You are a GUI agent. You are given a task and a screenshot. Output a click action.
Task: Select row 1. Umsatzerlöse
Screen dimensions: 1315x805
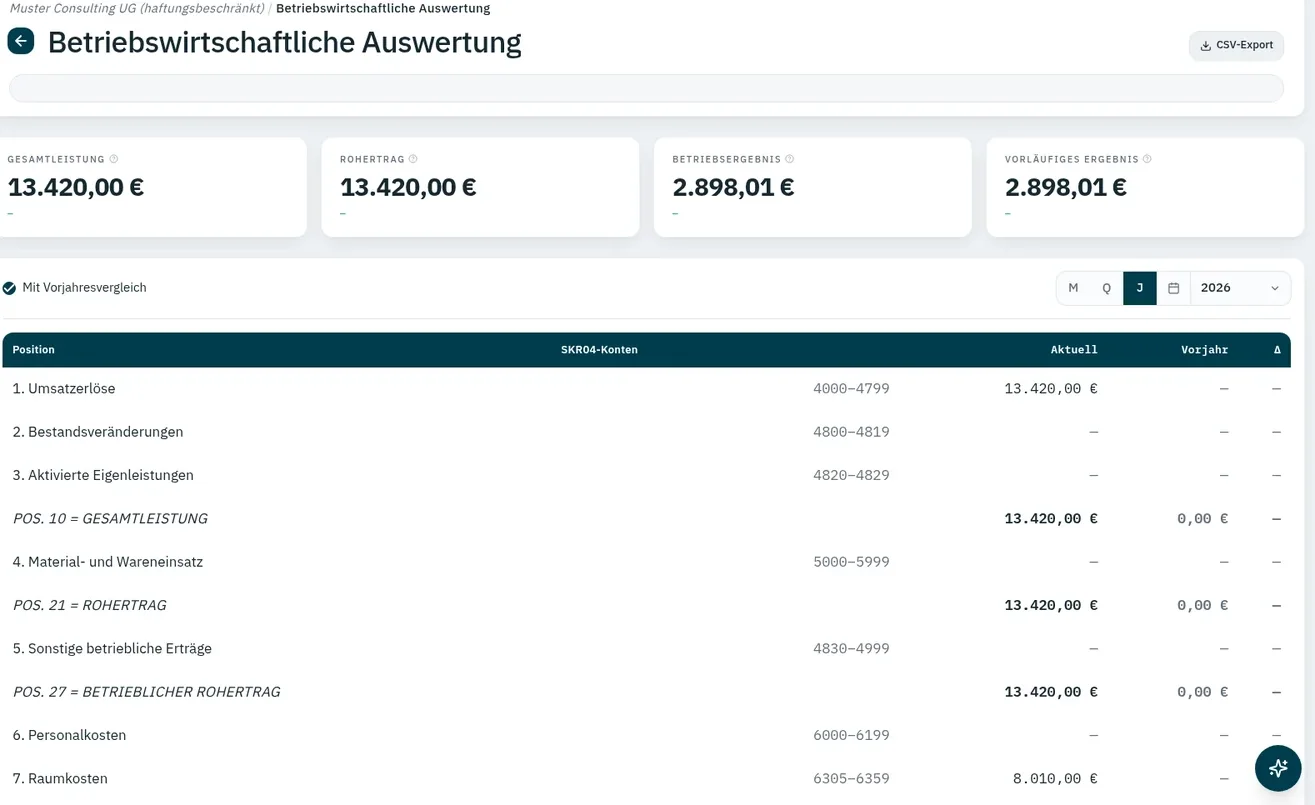point(646,389)
